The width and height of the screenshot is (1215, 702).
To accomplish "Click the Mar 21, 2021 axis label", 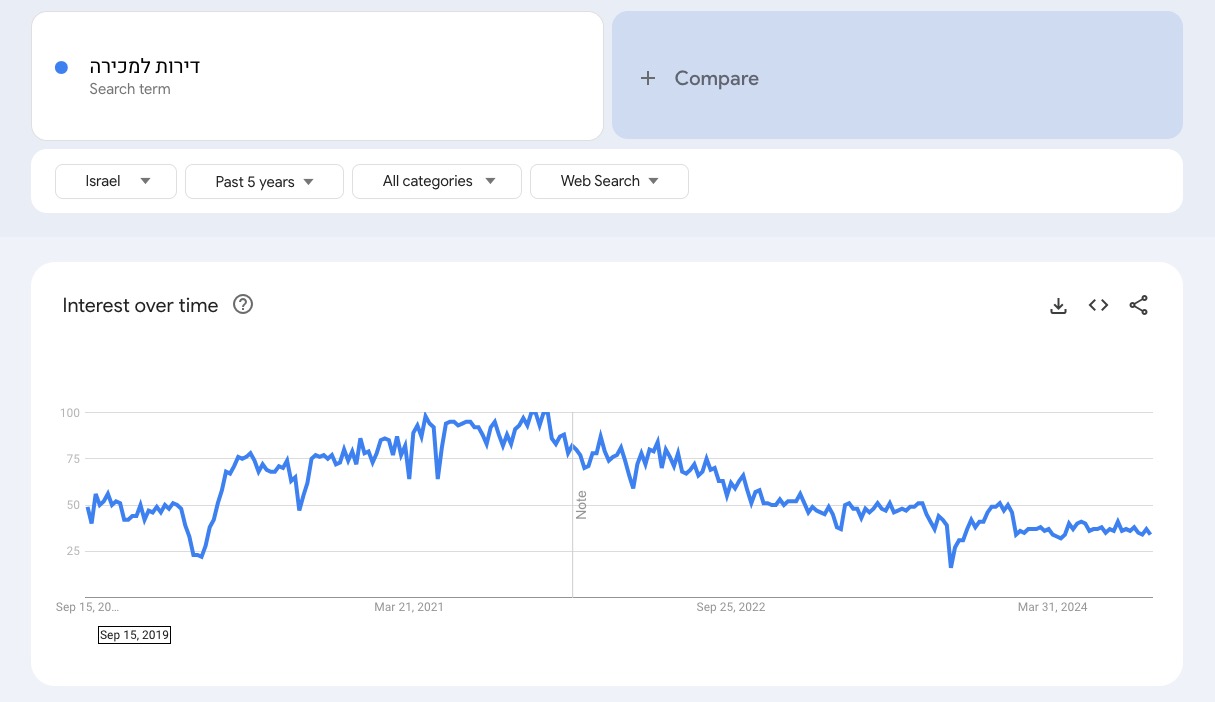I will point(409,607).
